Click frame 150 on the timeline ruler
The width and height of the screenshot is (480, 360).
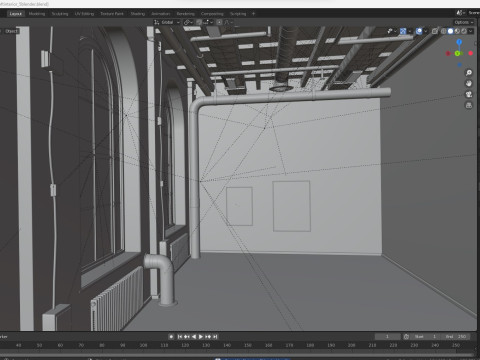(248, 345)
